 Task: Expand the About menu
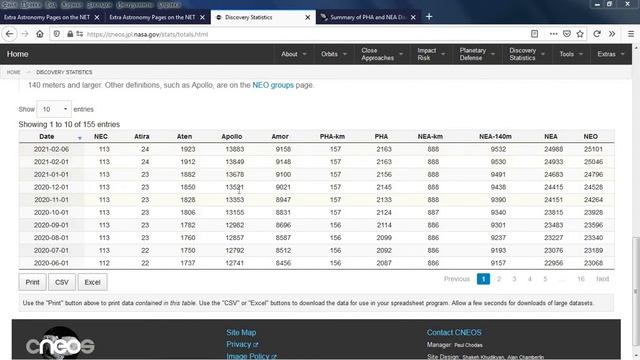pyautogui.click(x=293, y=54)
